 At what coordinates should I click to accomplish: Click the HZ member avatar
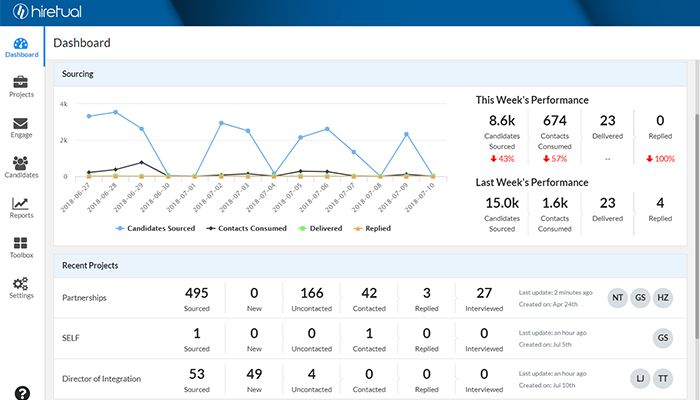click(x=663, y=298)
